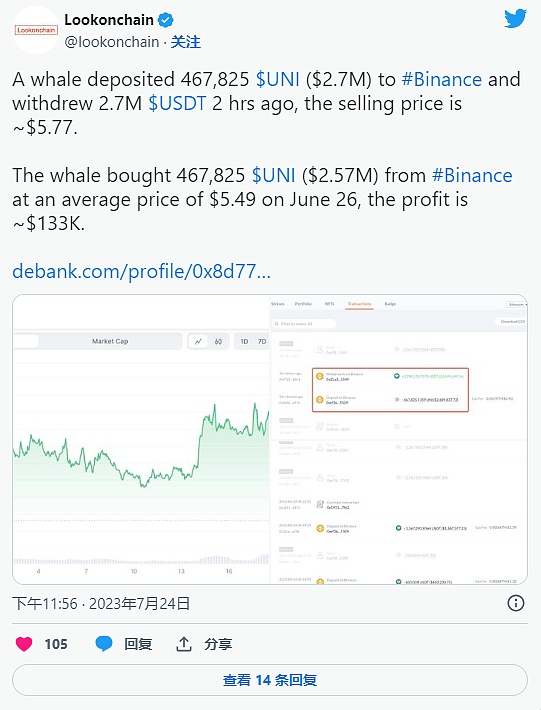Switch to the Transactions tab

(x=359, y=304)
